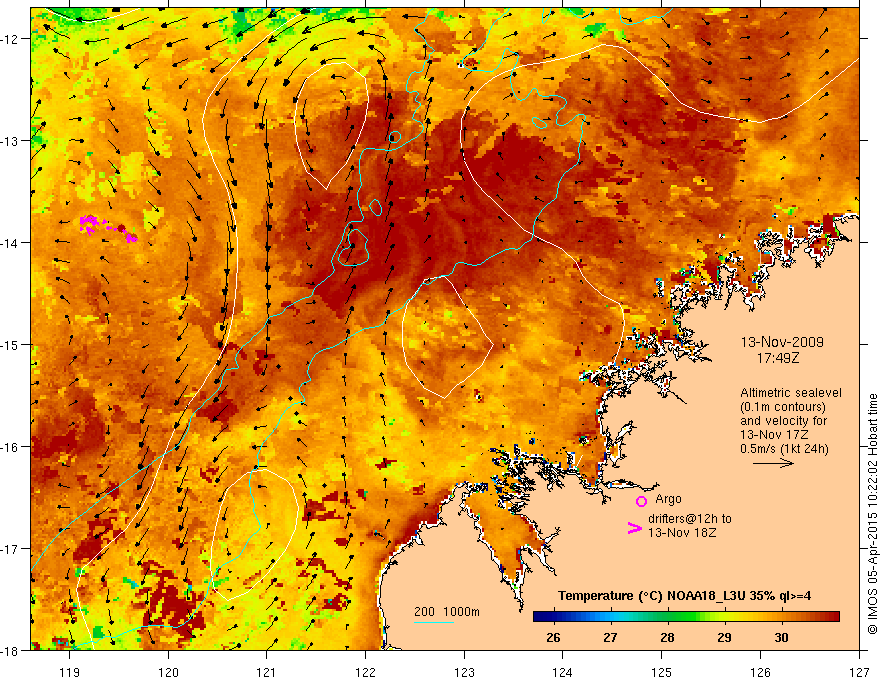
Task: Click longitude axis label 127
Action: tap(859, 672)
